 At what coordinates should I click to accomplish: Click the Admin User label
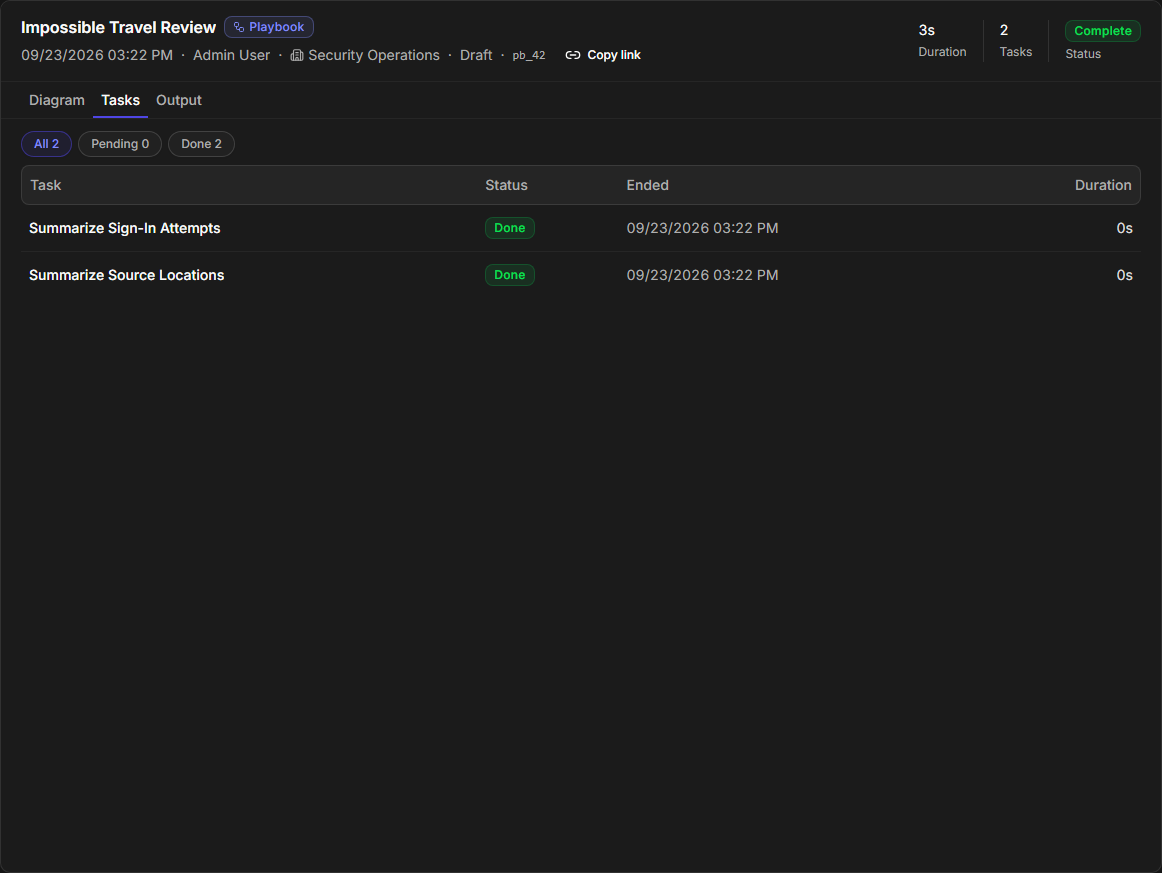231,56
